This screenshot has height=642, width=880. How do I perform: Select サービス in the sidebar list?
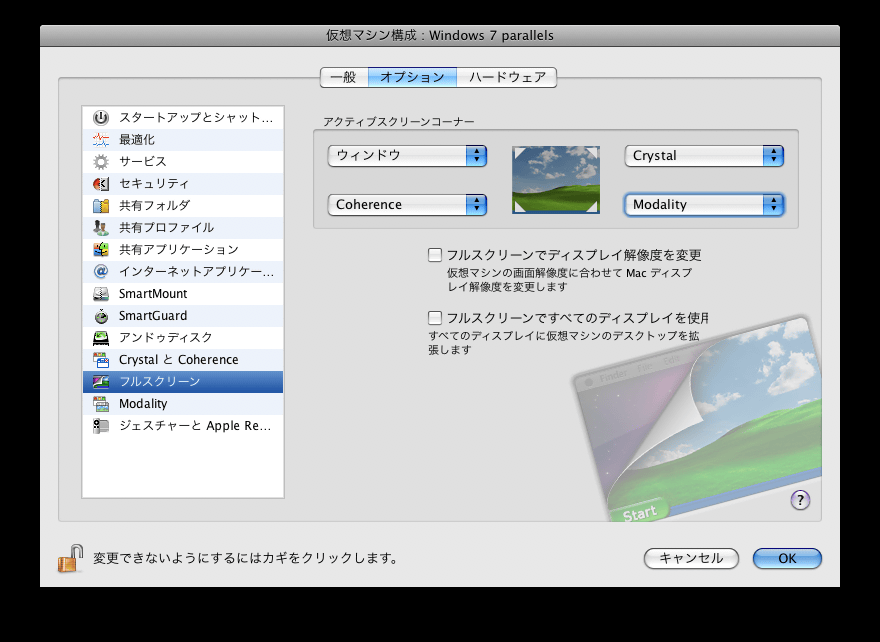coord(143,162)
